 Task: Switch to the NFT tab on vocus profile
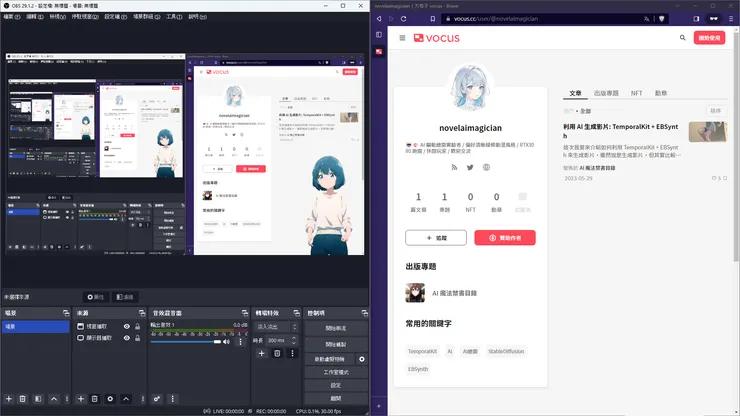(636, 93)
